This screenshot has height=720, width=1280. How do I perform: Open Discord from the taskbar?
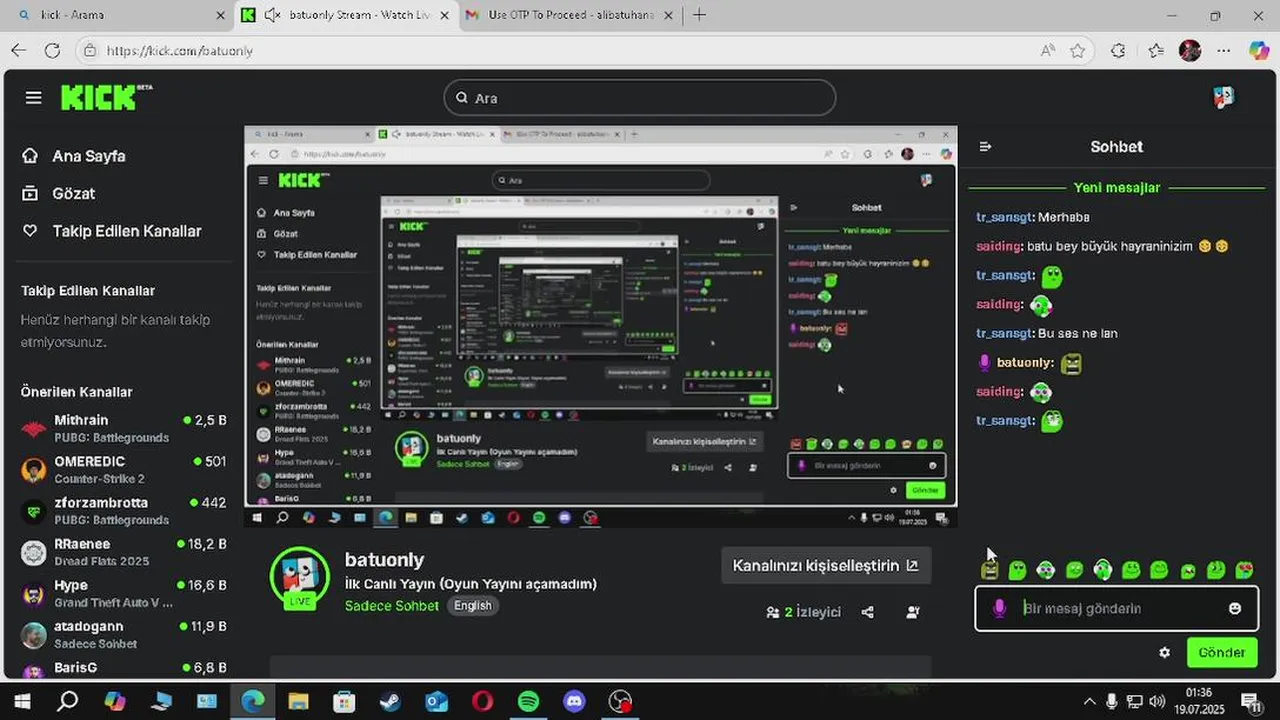[574, 702]
